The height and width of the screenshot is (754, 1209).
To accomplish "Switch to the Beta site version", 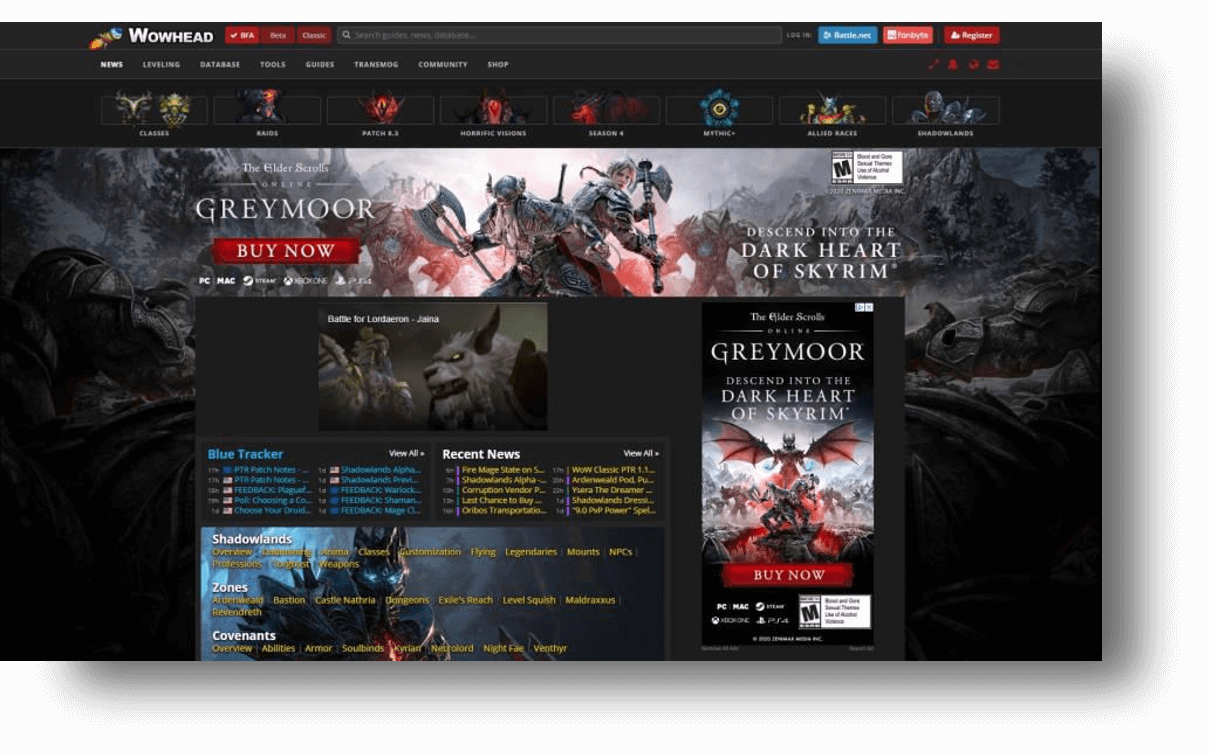I will (278, 35).
